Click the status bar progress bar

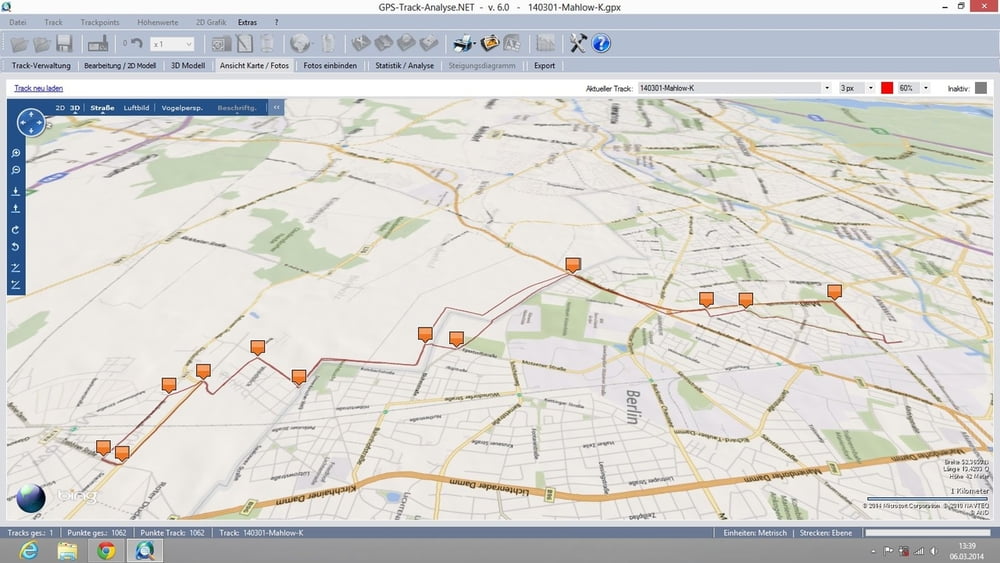927,532
